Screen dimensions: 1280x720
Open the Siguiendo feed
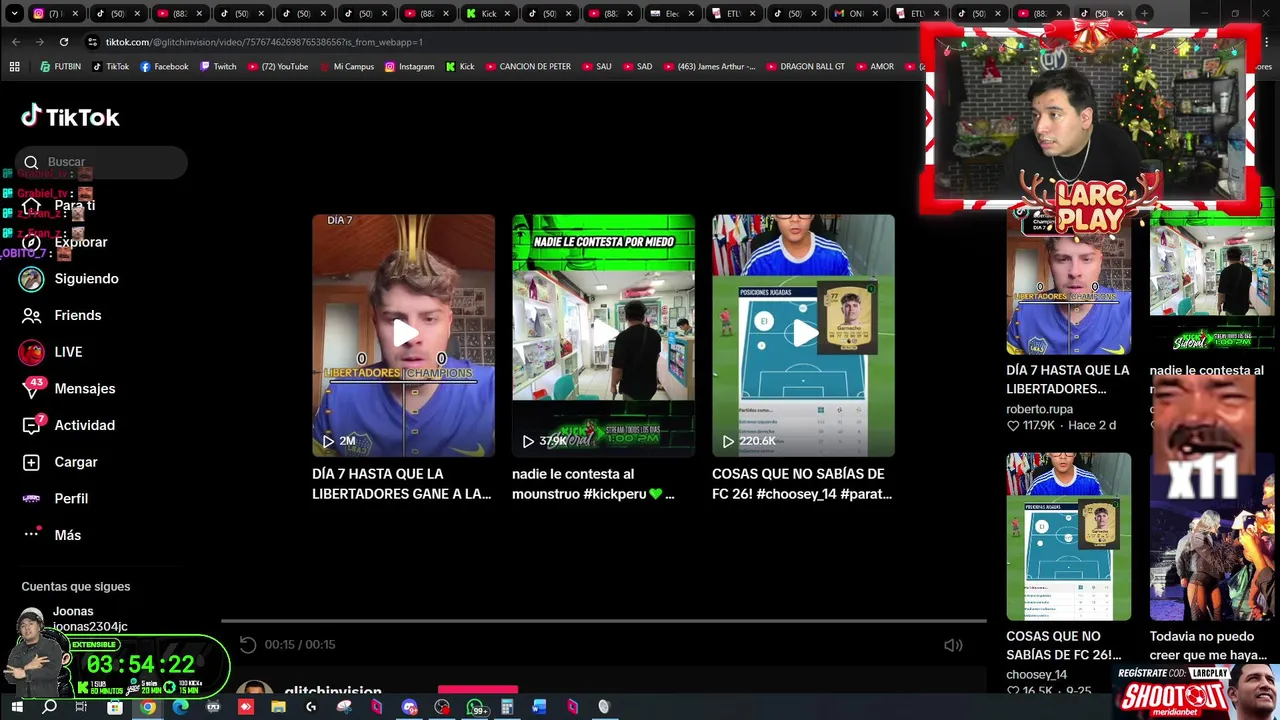click(x=86, y=279)
